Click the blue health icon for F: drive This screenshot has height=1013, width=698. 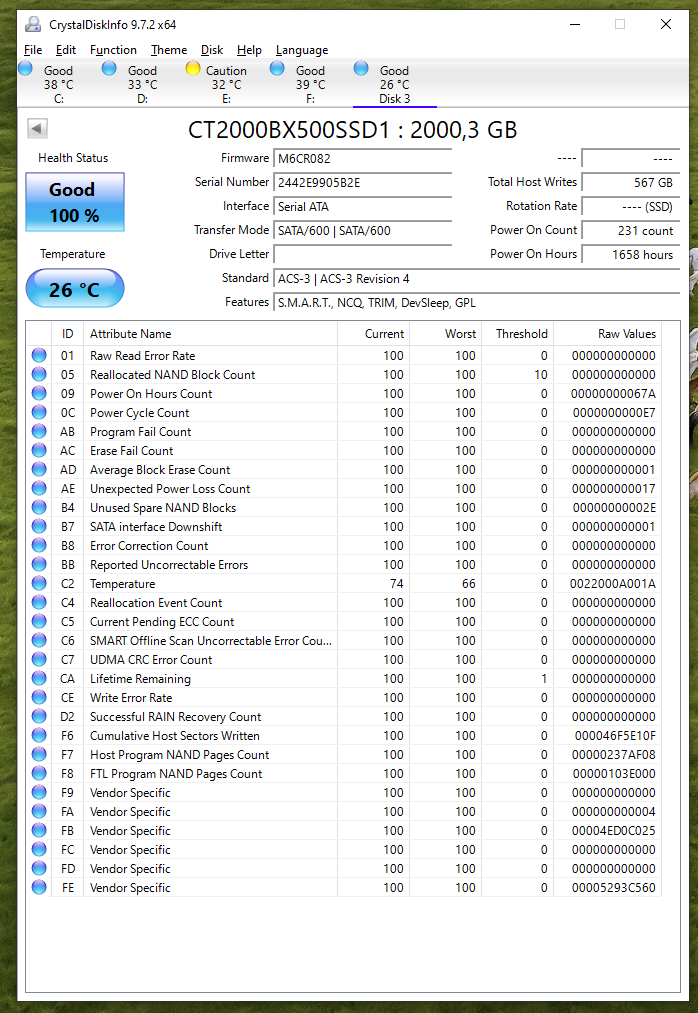pos(277,68)
